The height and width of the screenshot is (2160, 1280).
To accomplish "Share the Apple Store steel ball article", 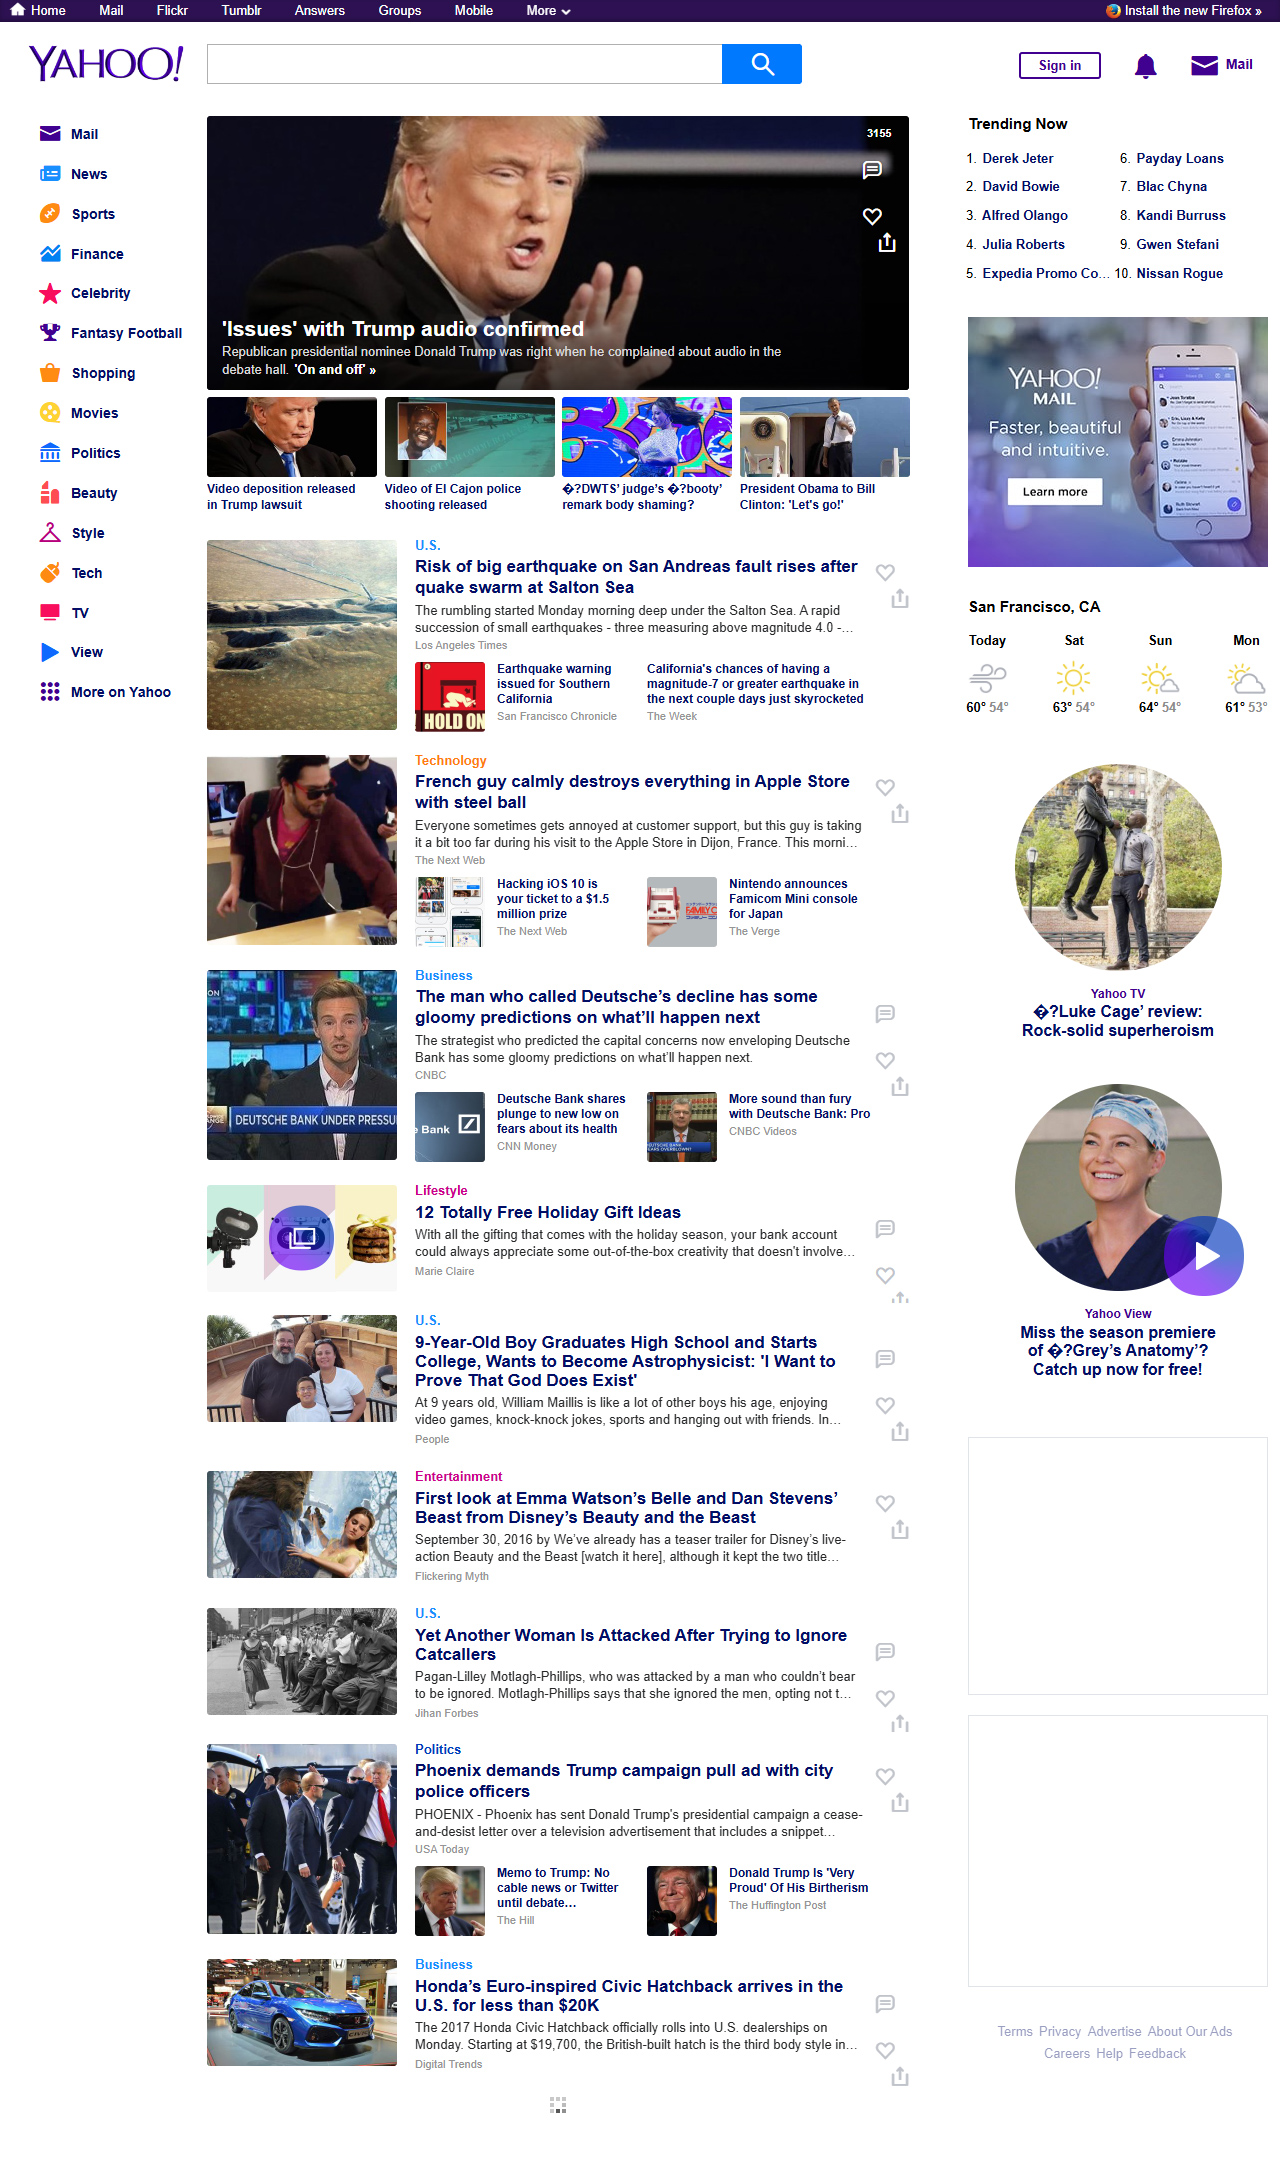I will pyautogui.click(x=900, y=813).
